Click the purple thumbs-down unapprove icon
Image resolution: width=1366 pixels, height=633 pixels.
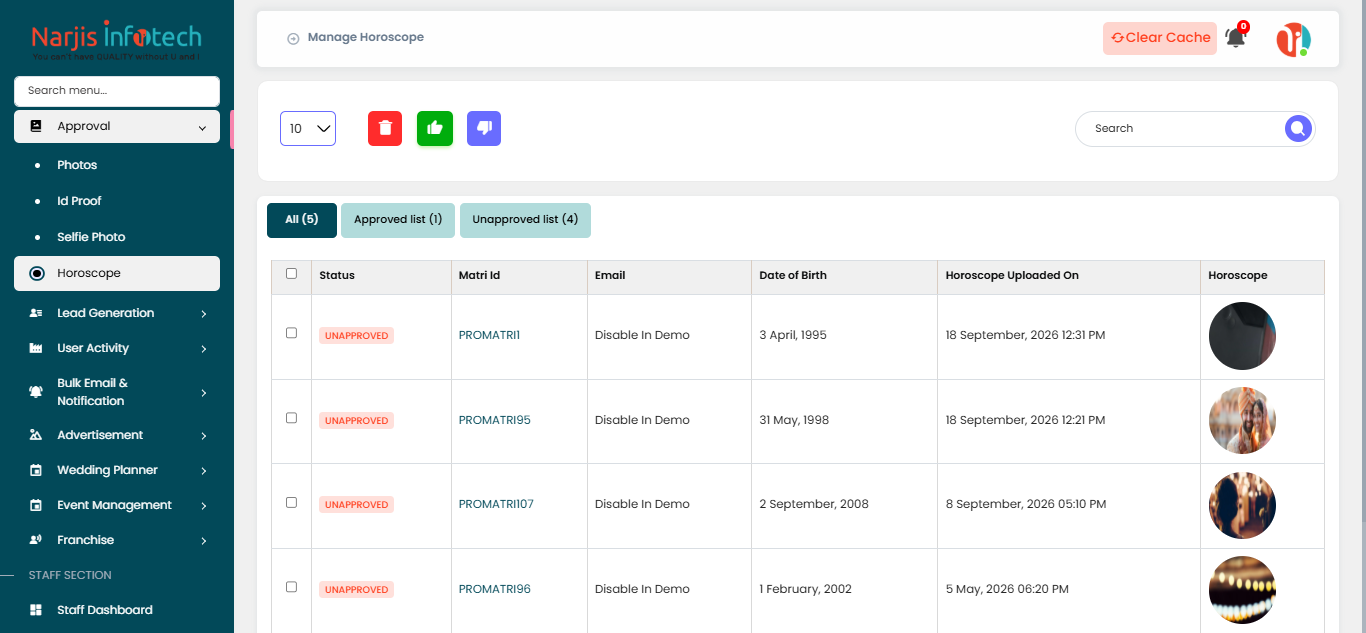484,128
